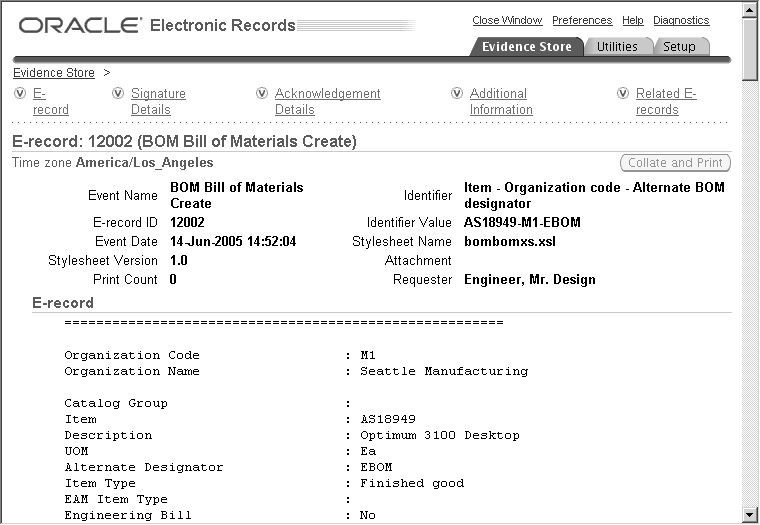
Task: Click the Engineering Bill value No
Action: tap(367, 515)
